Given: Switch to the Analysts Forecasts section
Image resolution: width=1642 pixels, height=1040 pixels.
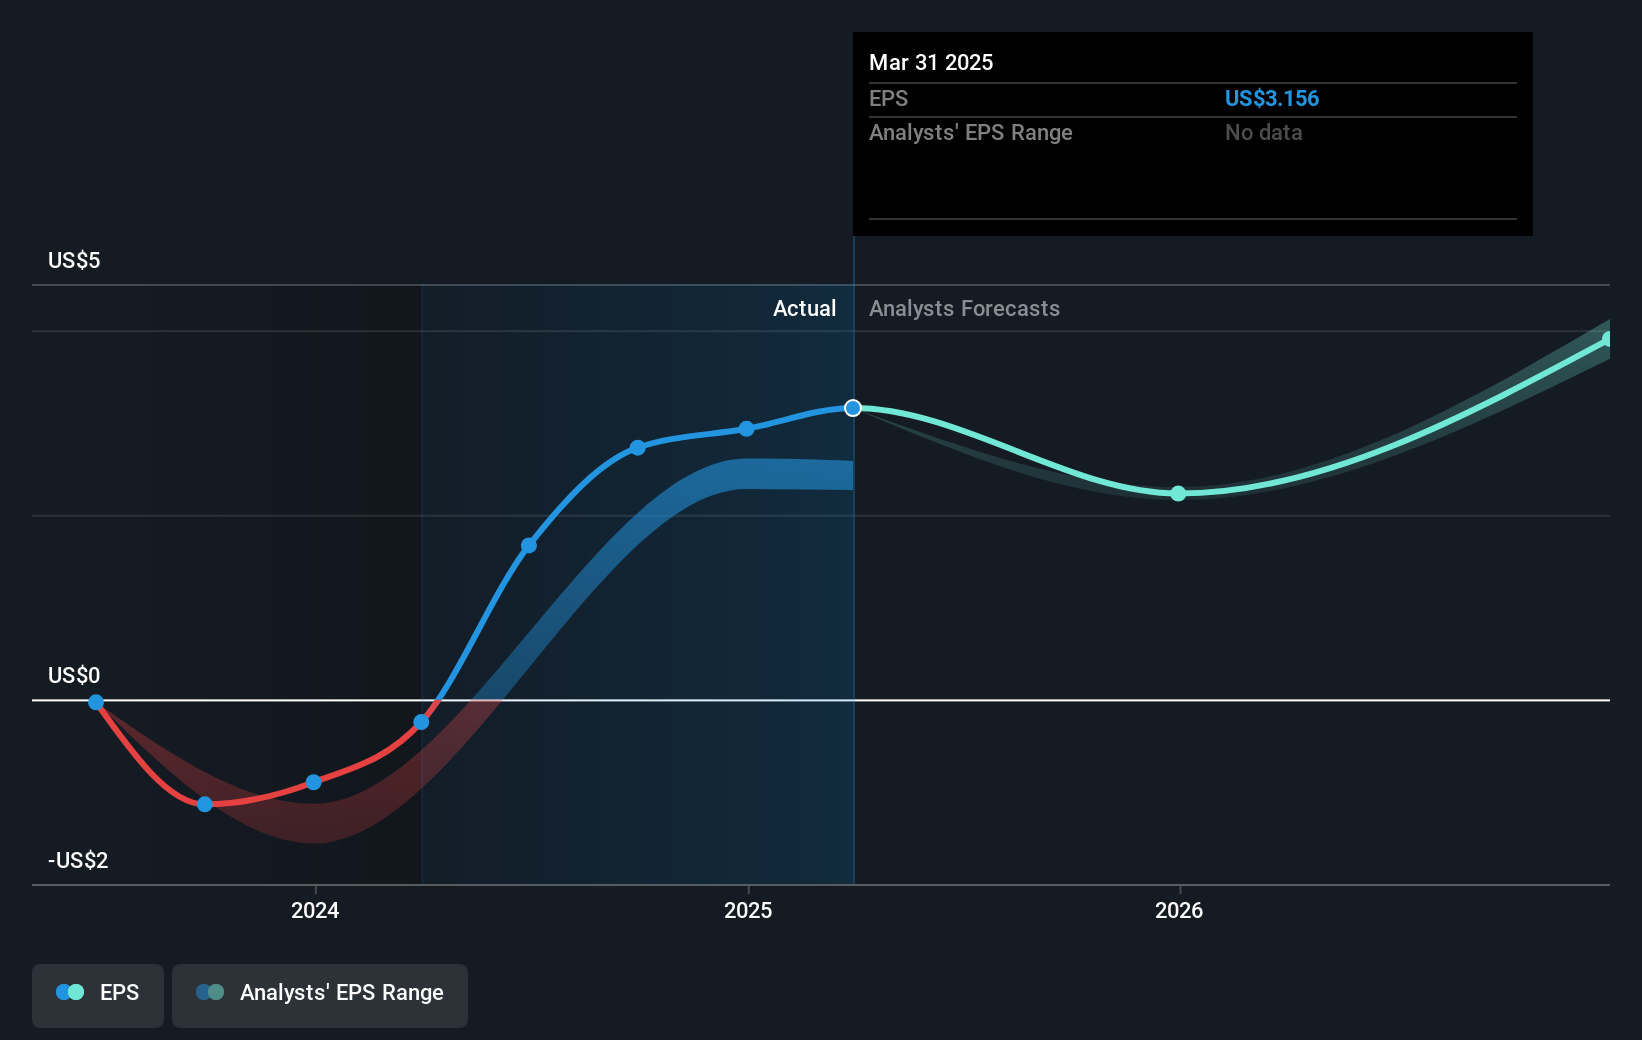Looking at the screenshot, I should pos(963,308).
